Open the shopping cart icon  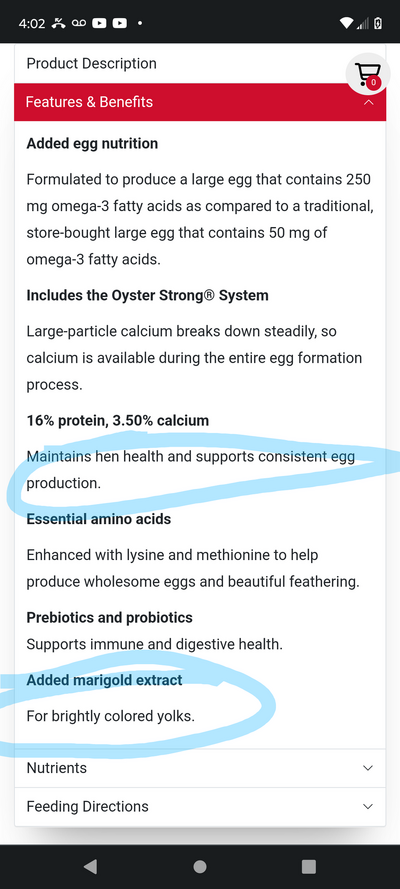pos(367,74)
